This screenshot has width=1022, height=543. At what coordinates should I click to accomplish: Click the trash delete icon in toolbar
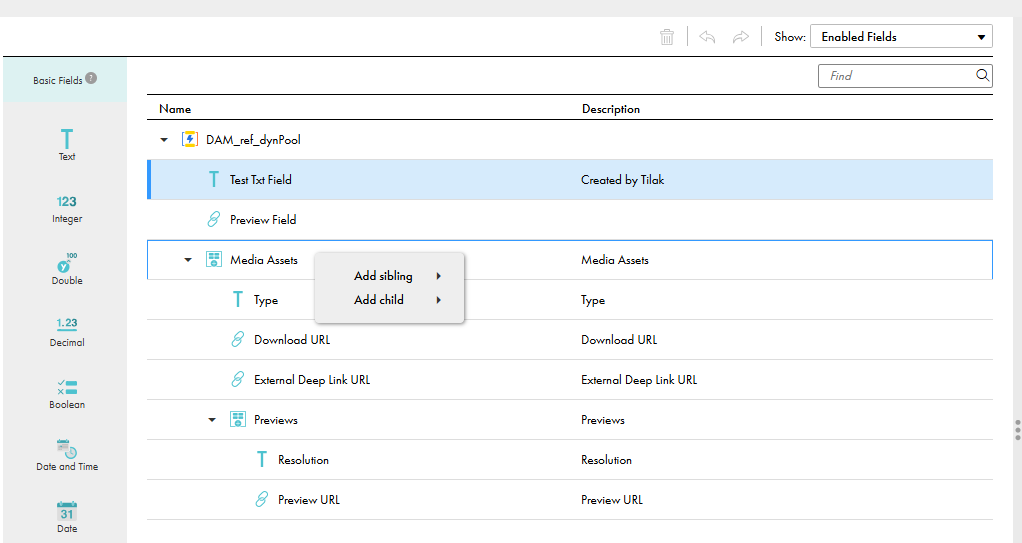click(667, 37)
